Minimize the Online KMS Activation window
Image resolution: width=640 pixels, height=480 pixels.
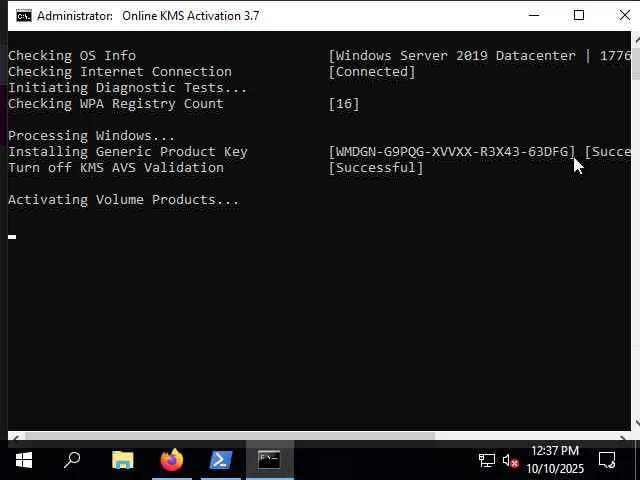[x=534, y=16]
